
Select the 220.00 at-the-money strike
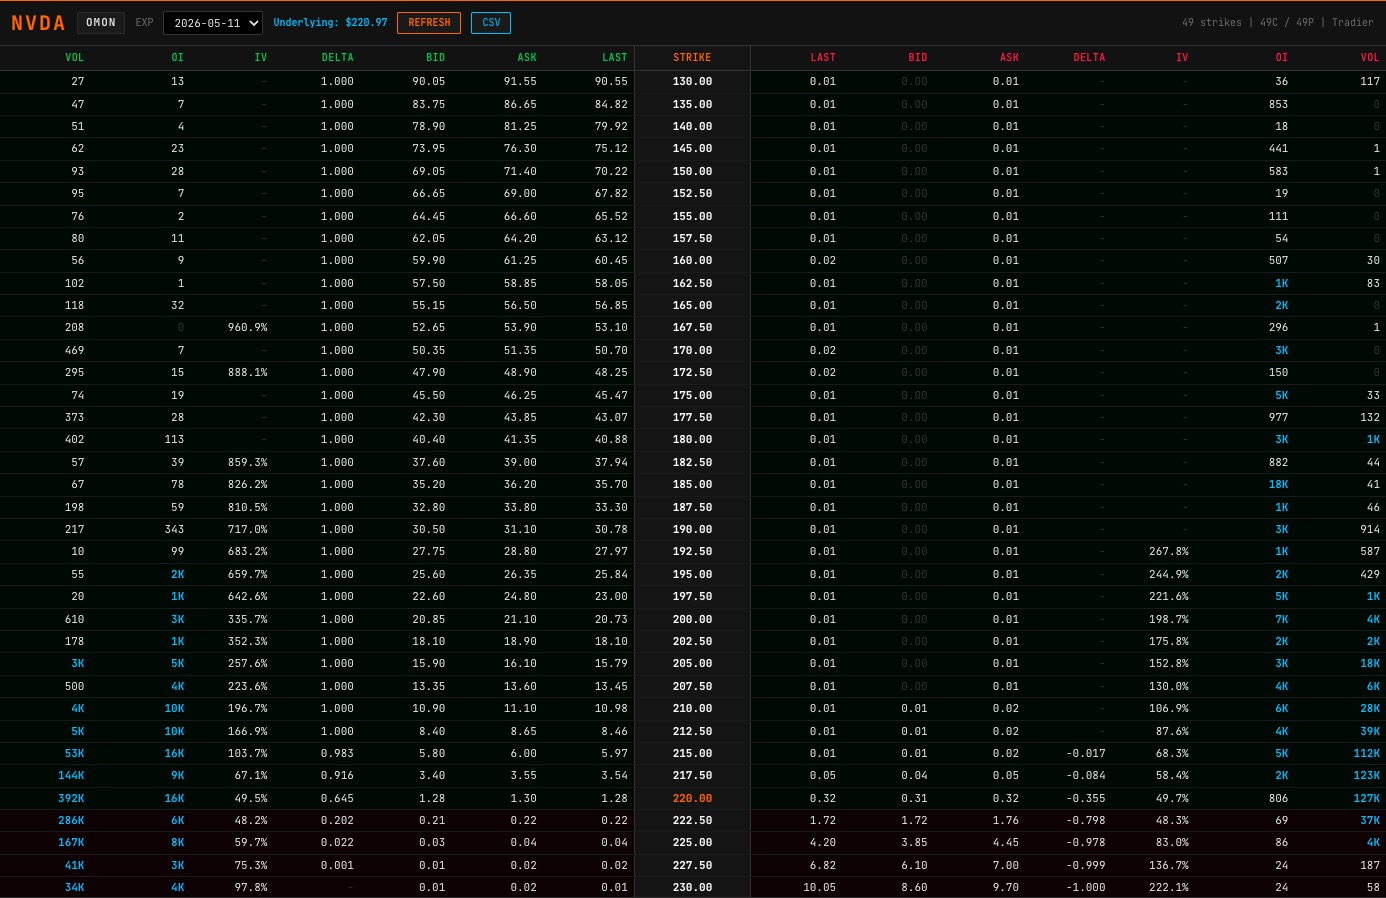(692, 798)
